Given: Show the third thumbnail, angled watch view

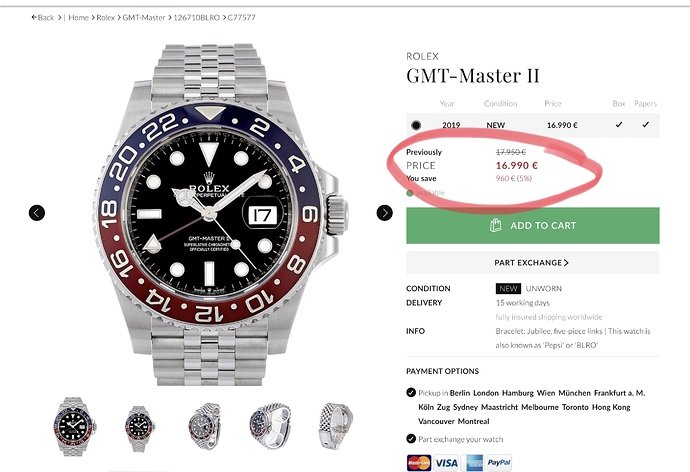Looking at the screenshot, I should 205,425.
